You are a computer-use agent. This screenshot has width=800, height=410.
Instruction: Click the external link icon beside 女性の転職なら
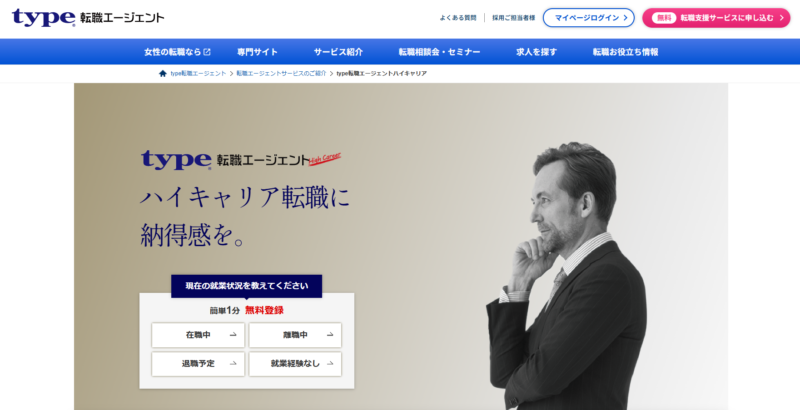click(207, 52)
